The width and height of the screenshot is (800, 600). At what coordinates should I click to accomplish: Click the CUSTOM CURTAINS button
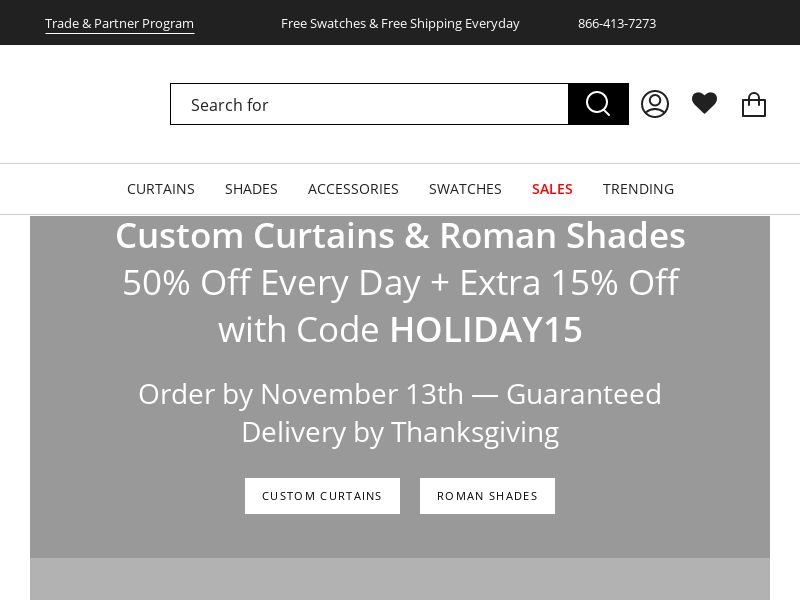coord(322,495)
